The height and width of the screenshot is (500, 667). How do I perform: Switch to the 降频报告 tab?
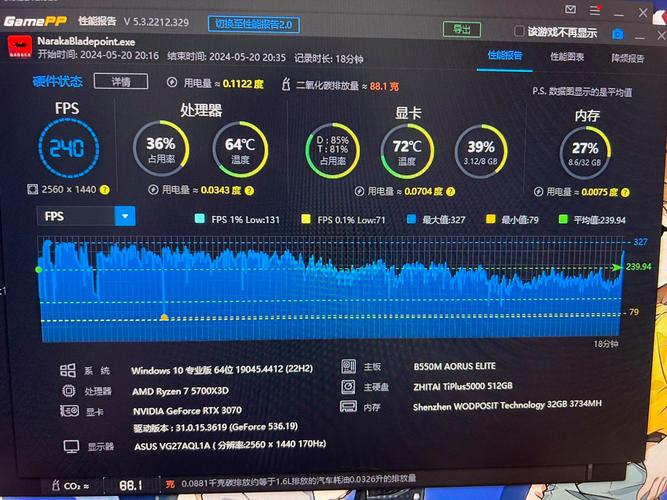point(627,57)
